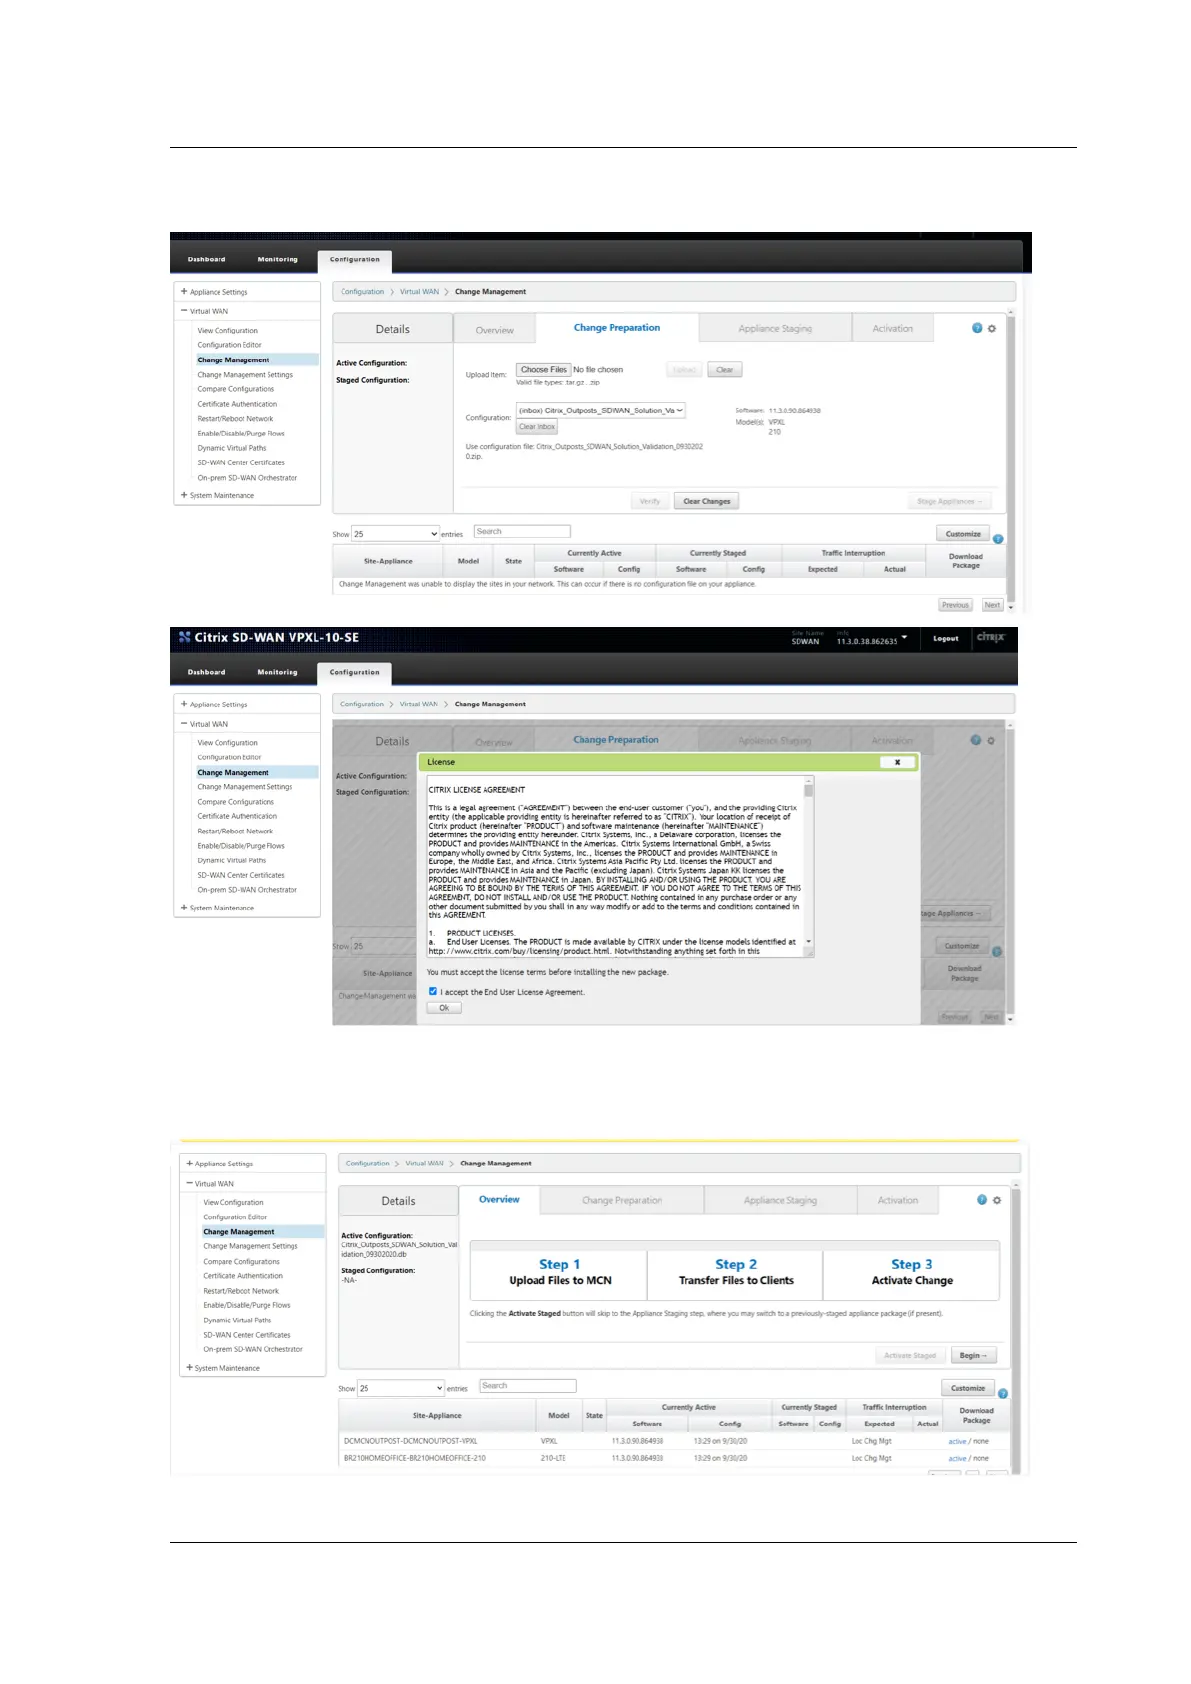Click the DCMCNOUTPOST-DCMCNOUTPOST-VPXL site name
The image size is (1191, 1684).
point(410,1441)
